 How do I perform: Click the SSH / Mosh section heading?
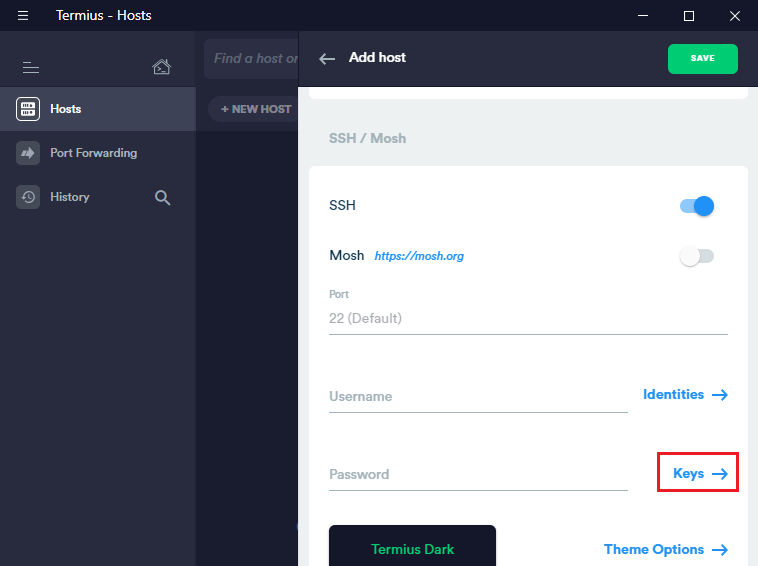pyautogui.click(x=367, y=138)
